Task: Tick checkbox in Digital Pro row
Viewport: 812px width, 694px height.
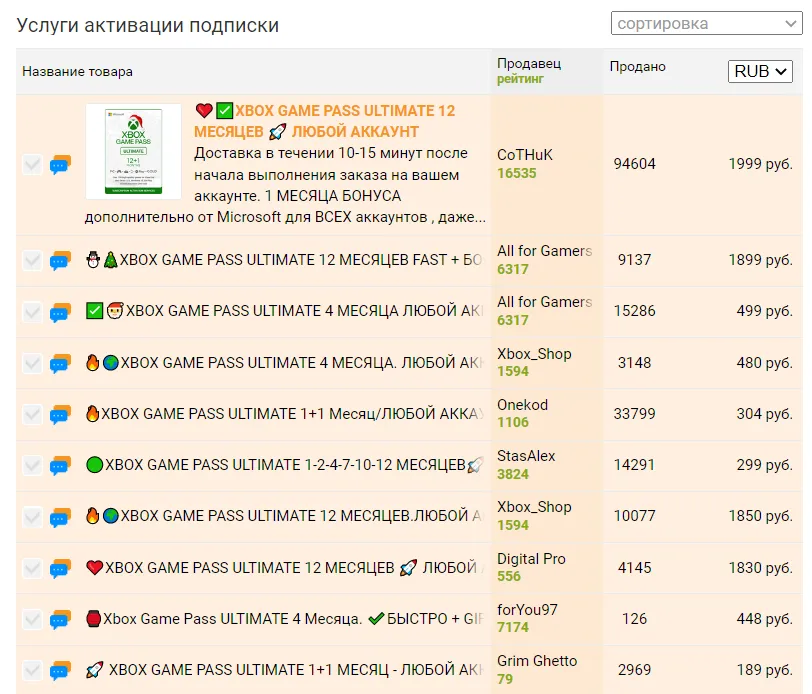Action: (32, 568)
